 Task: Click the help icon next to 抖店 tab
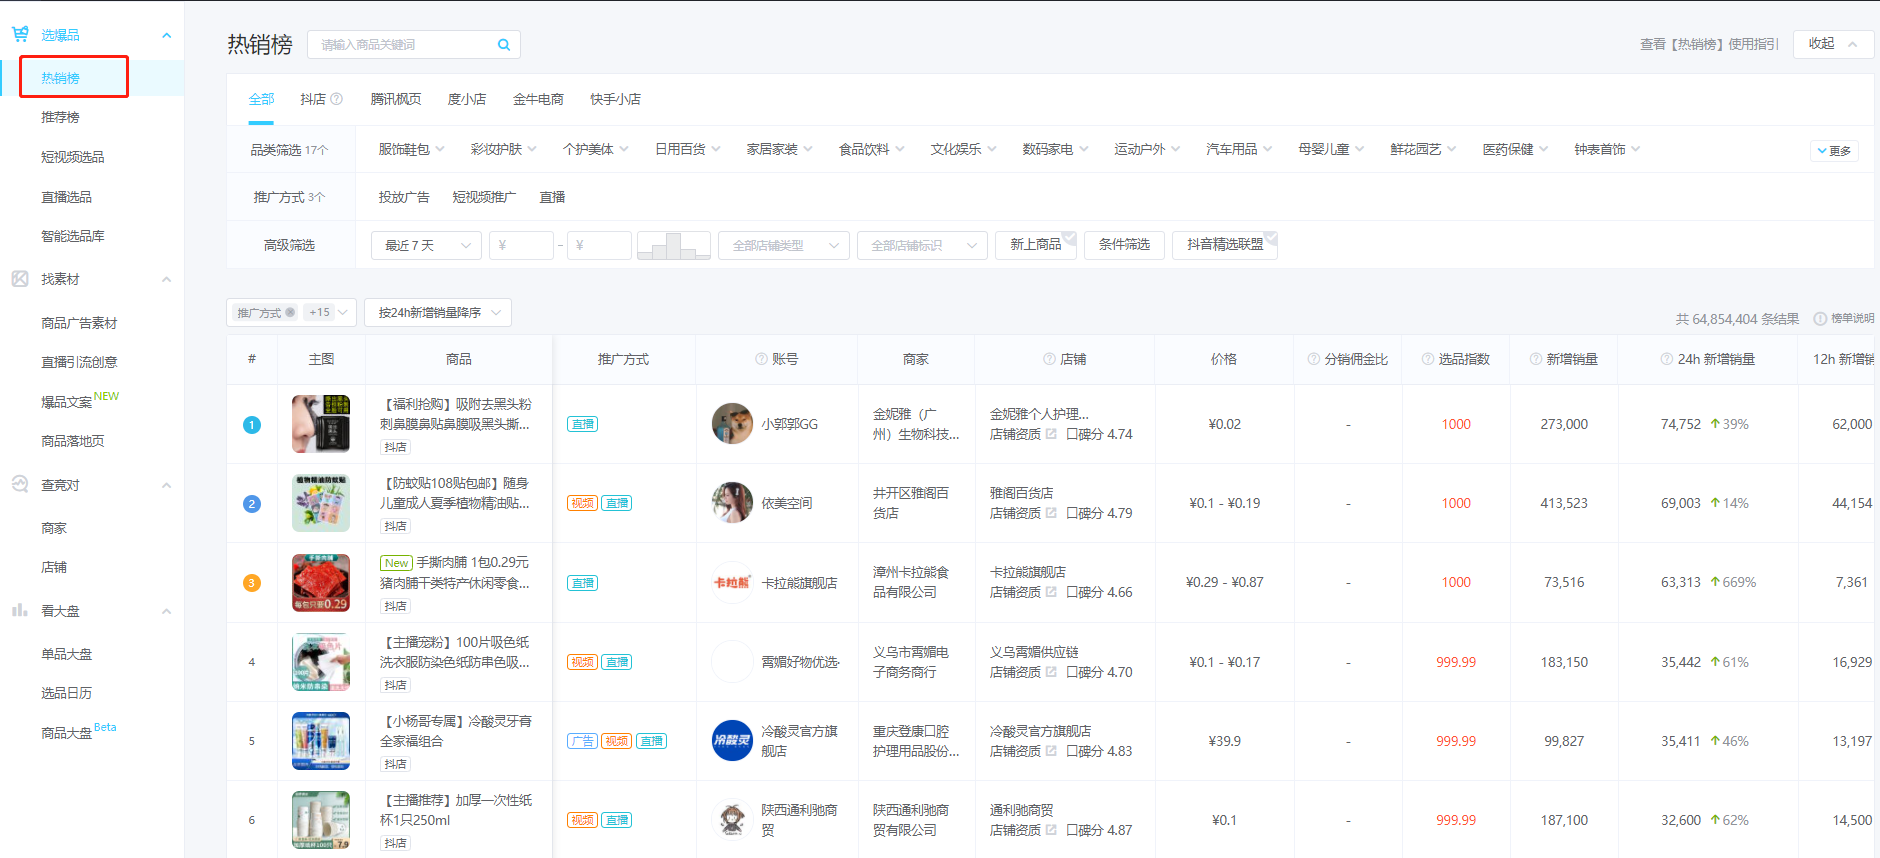pos(337,99)
